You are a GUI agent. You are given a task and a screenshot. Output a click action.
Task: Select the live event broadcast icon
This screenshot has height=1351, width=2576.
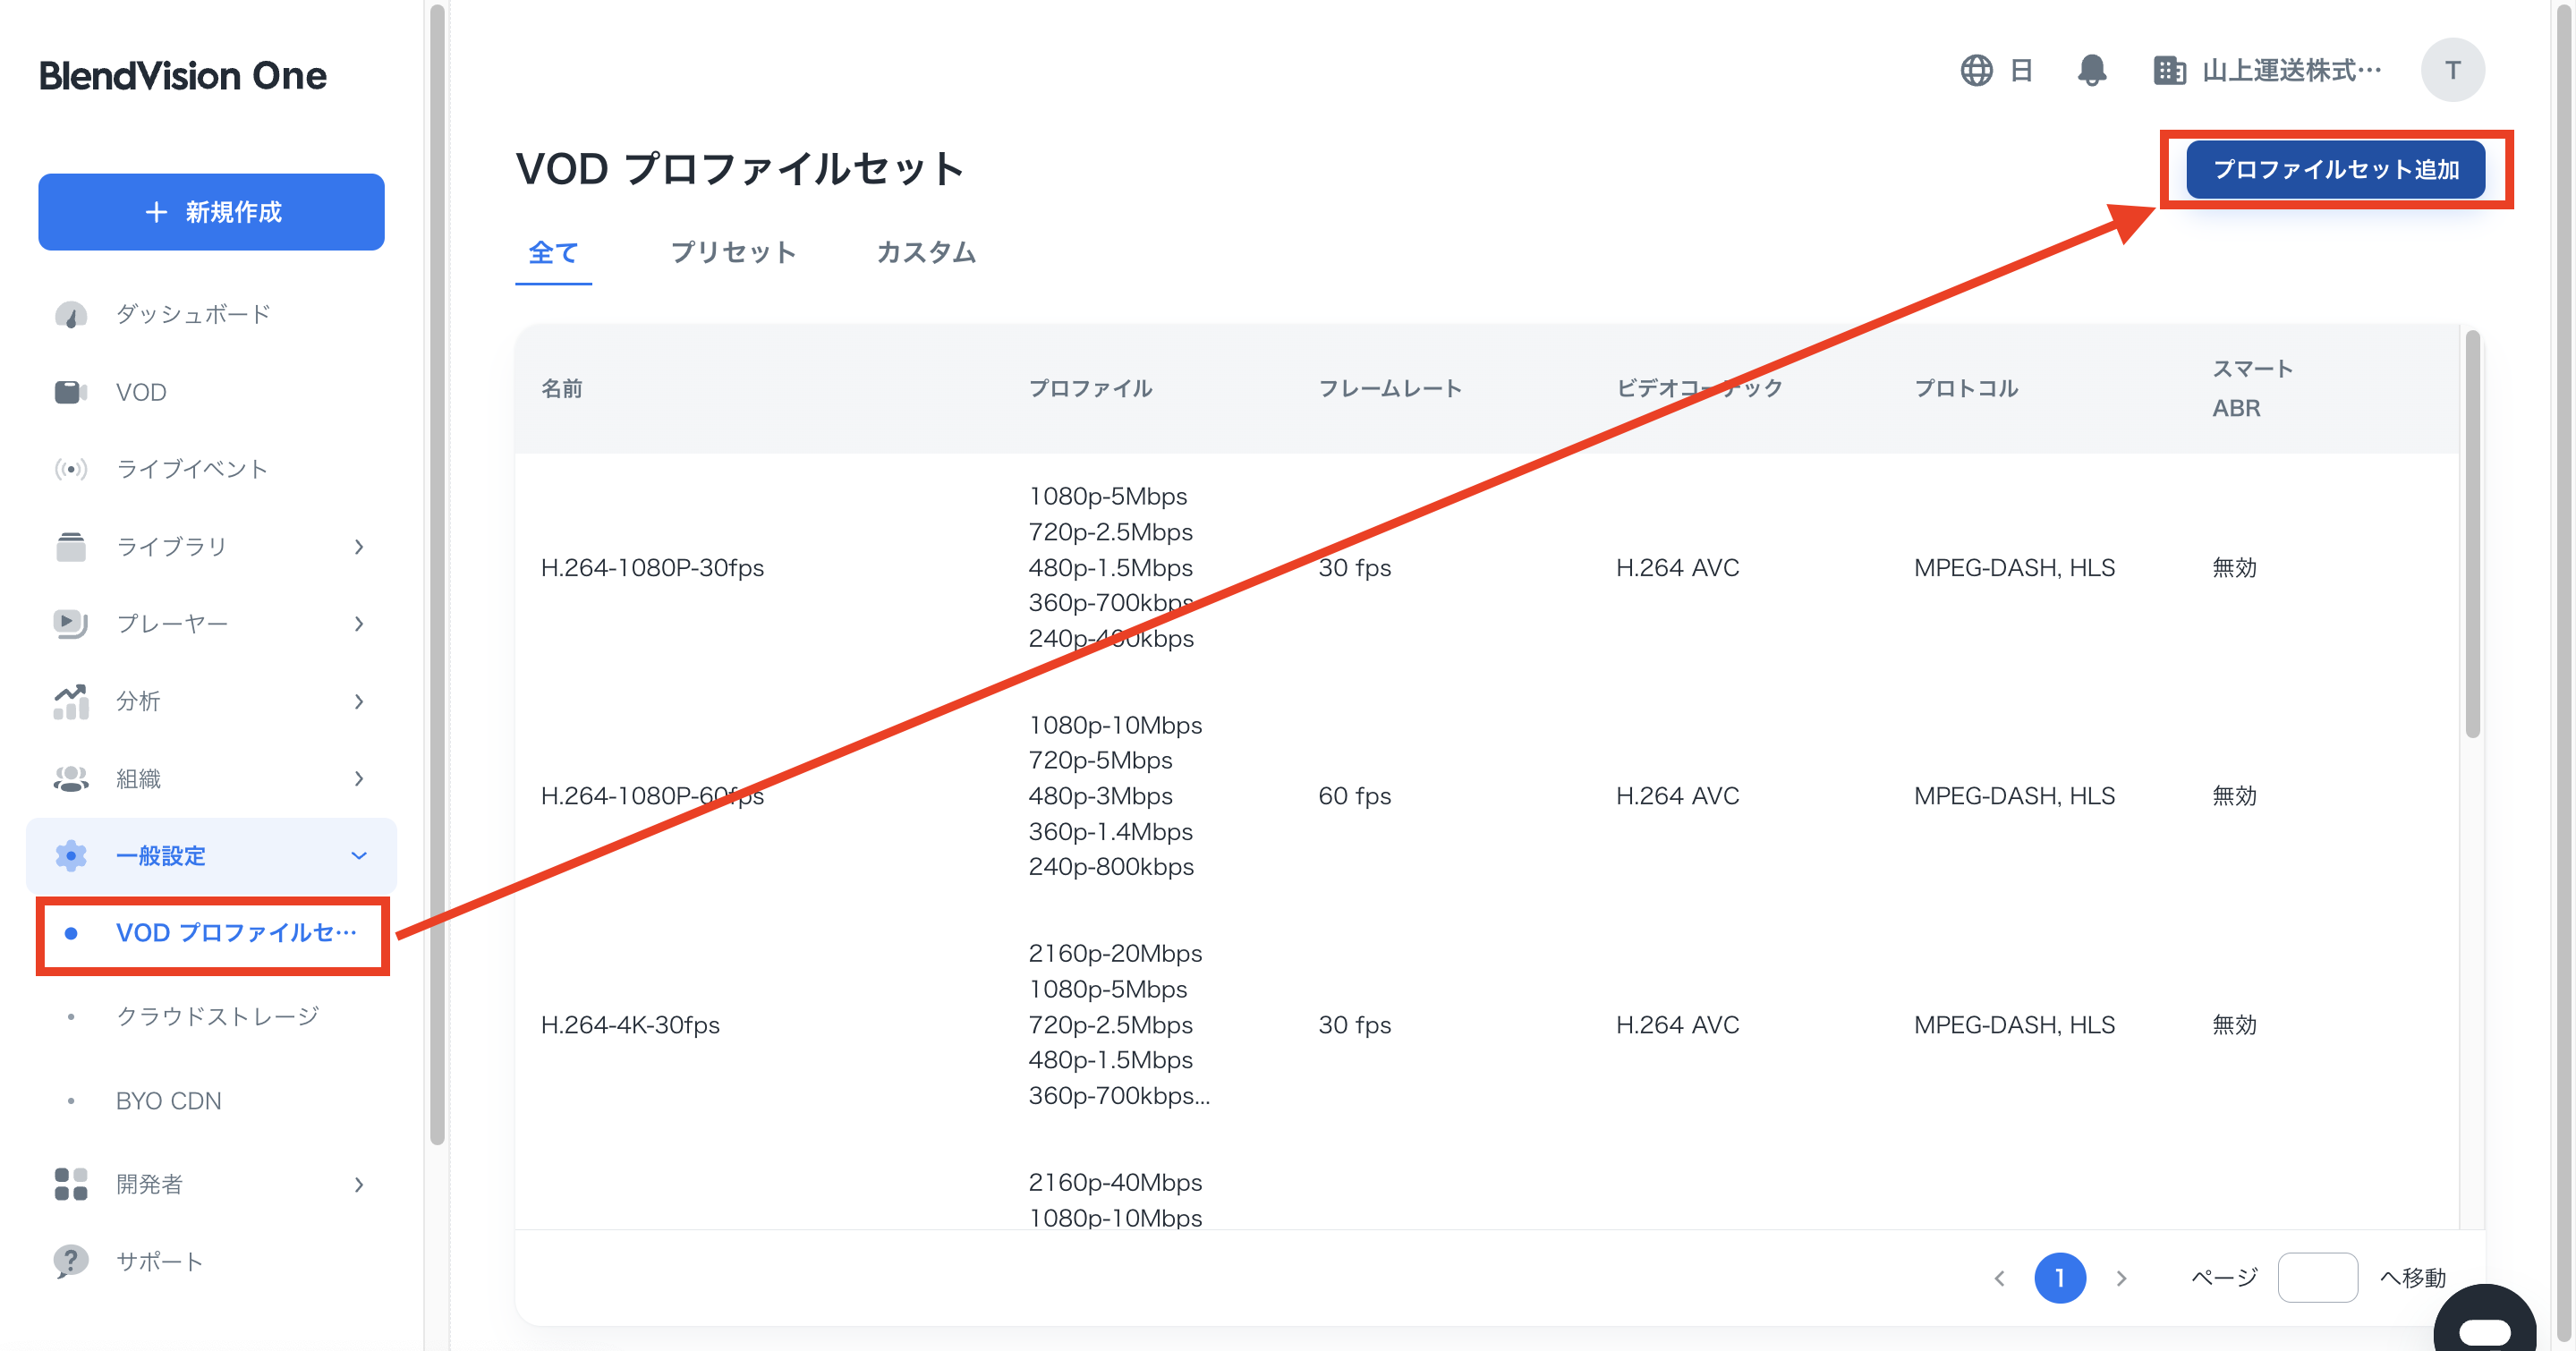pos(70,469)
